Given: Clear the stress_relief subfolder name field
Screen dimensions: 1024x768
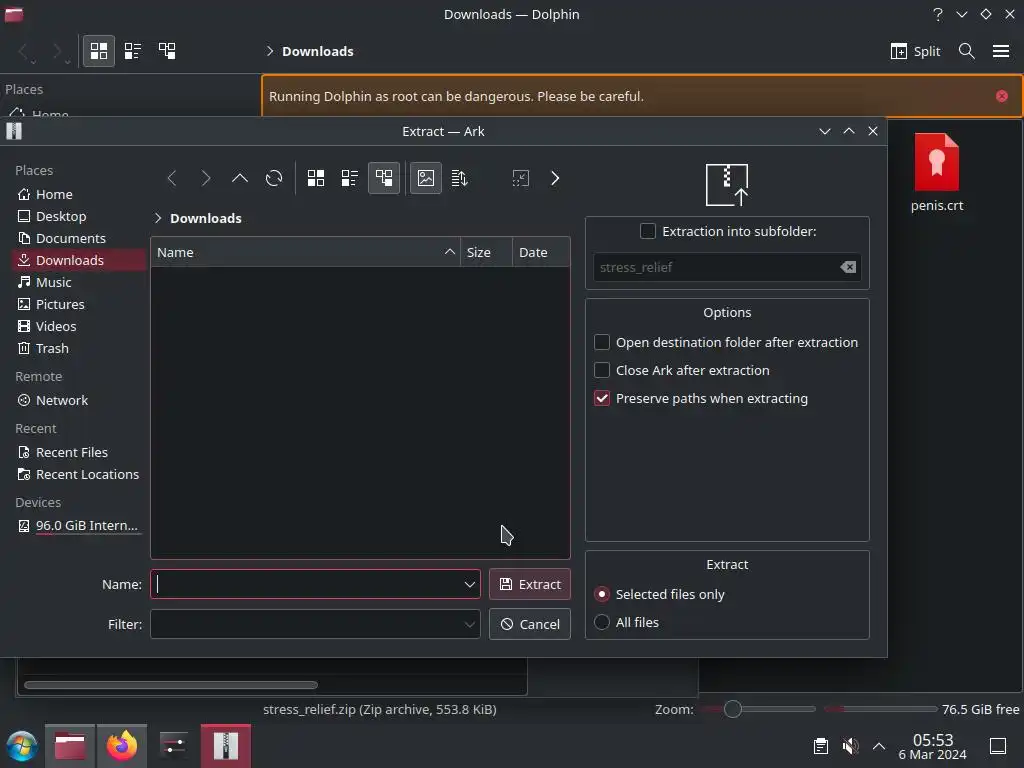Looking at the screenshot, I should pyautogui.click(x=848, y=267).
